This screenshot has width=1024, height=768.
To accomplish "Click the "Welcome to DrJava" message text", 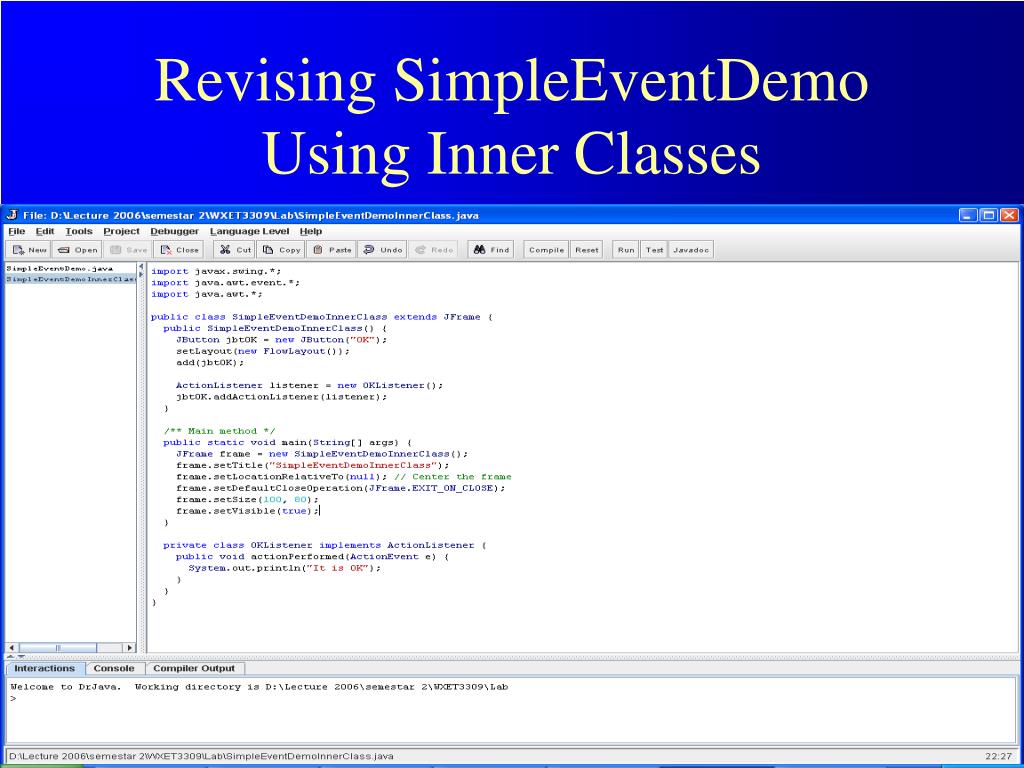I will coord(65,686).
